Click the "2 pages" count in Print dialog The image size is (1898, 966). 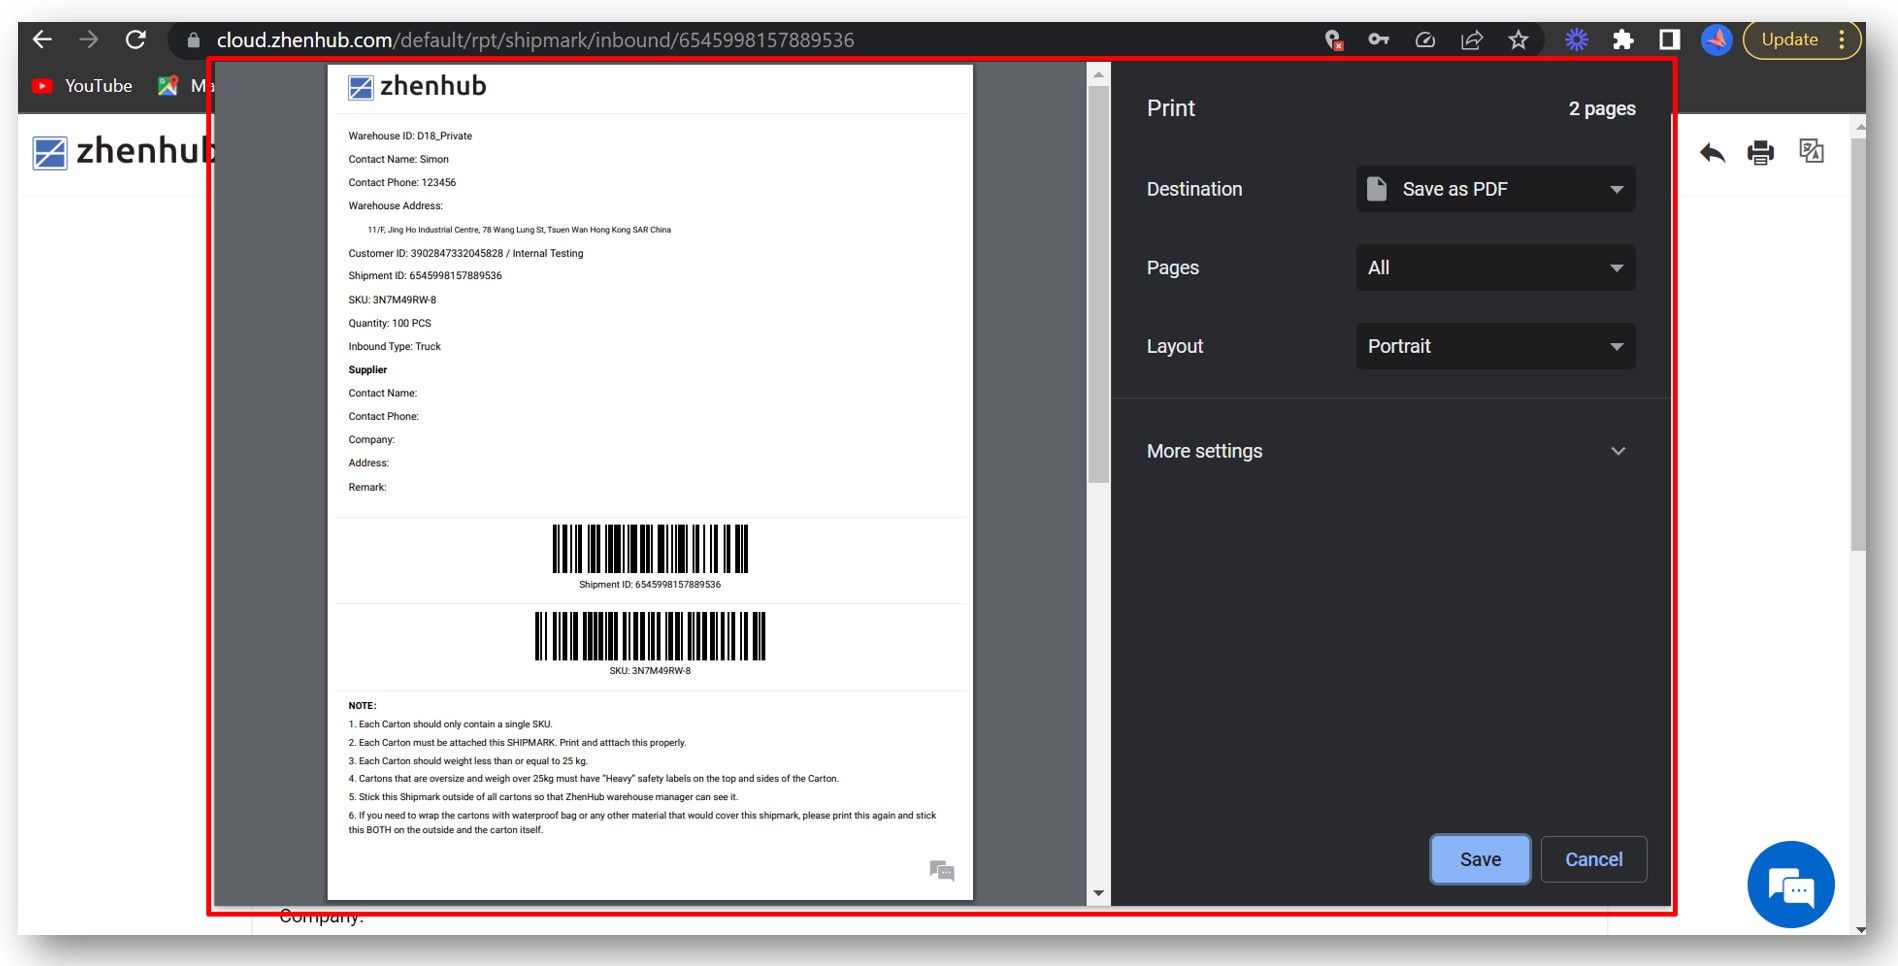pyautogui.click(x=1602, y=109)
